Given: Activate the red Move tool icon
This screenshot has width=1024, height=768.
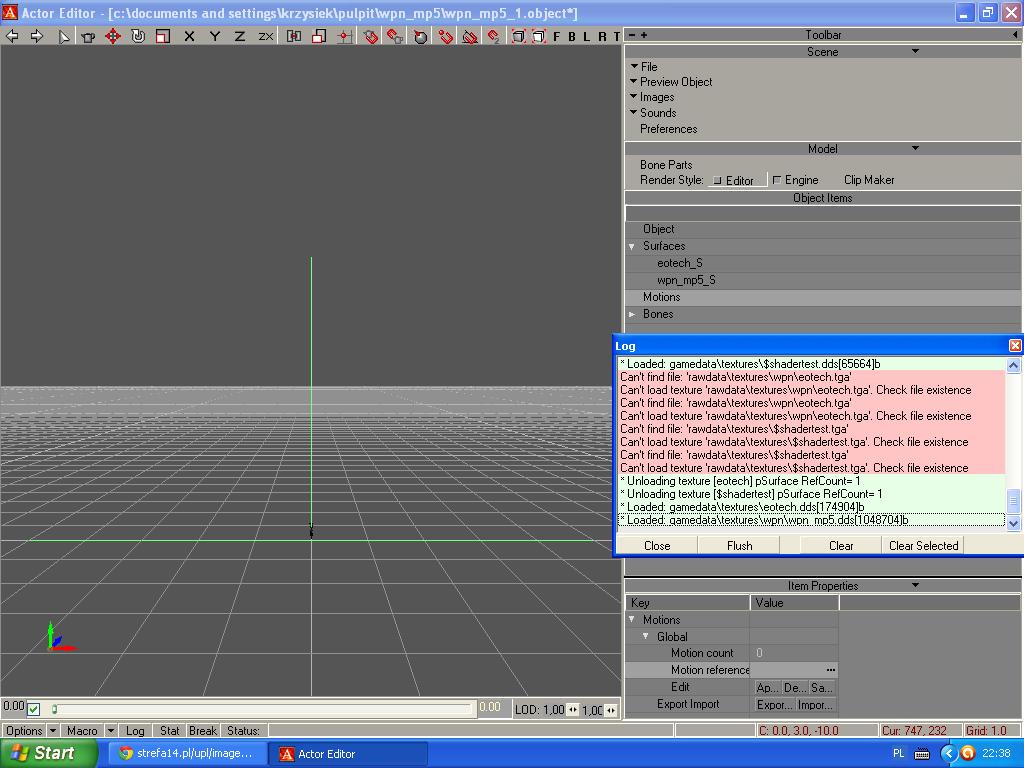Looking at the screenshot, I should (x=113, y=36).
